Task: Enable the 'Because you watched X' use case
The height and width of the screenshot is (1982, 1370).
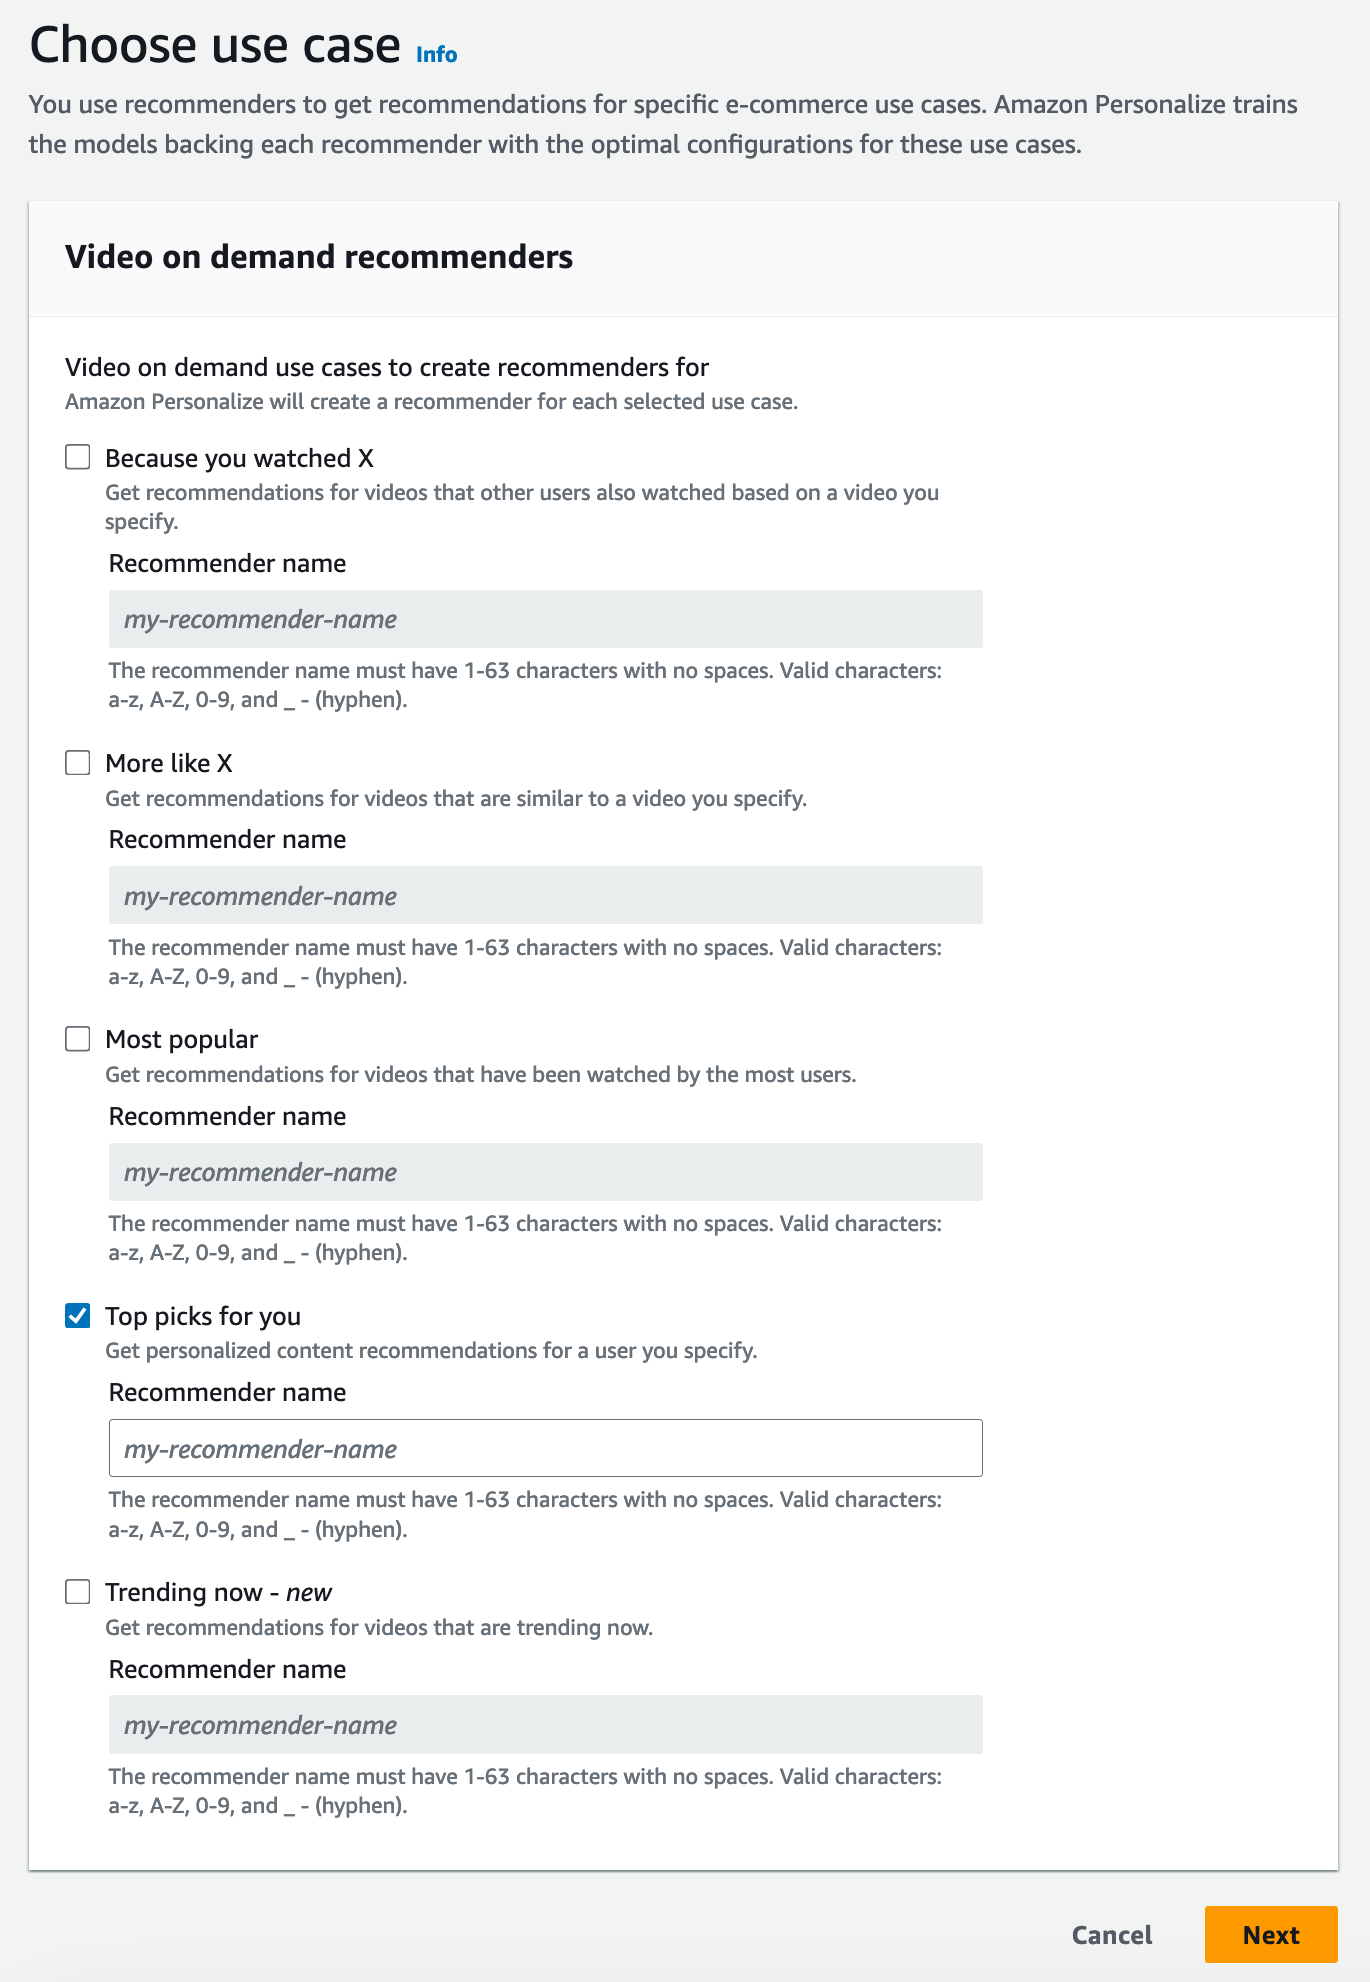Action: point(78,457)
